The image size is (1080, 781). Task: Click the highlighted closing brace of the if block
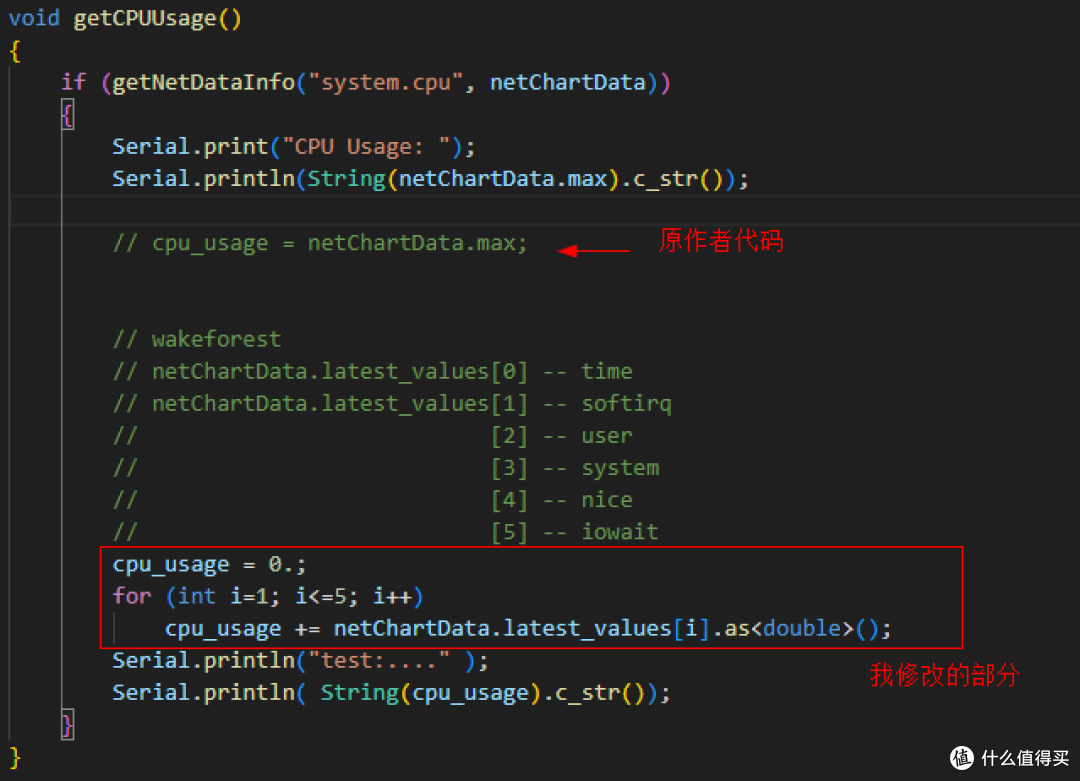coord(67,725)
